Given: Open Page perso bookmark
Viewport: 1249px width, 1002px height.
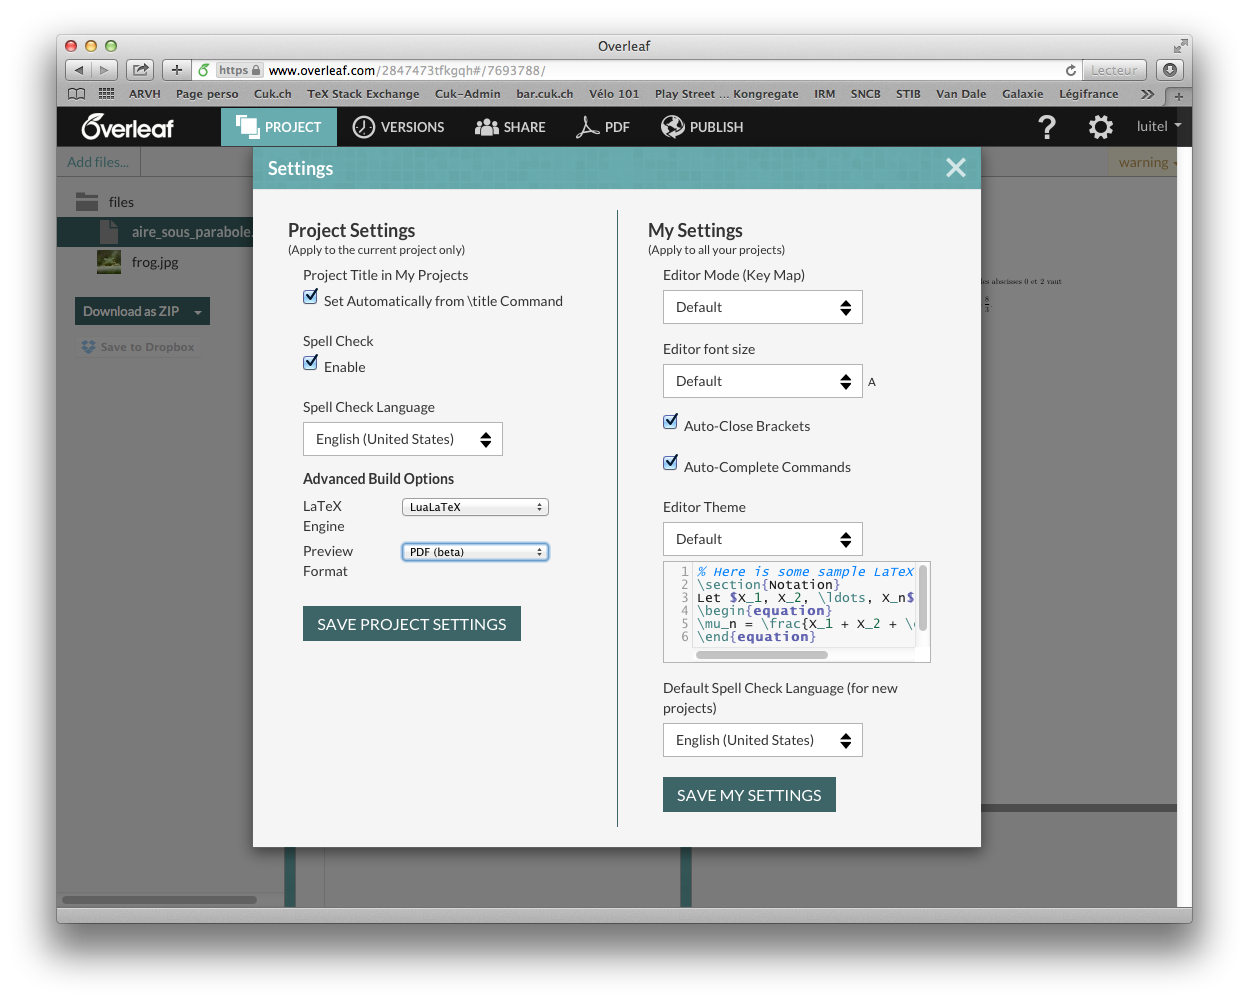Looking at the screenshot, I should [207, 94].
